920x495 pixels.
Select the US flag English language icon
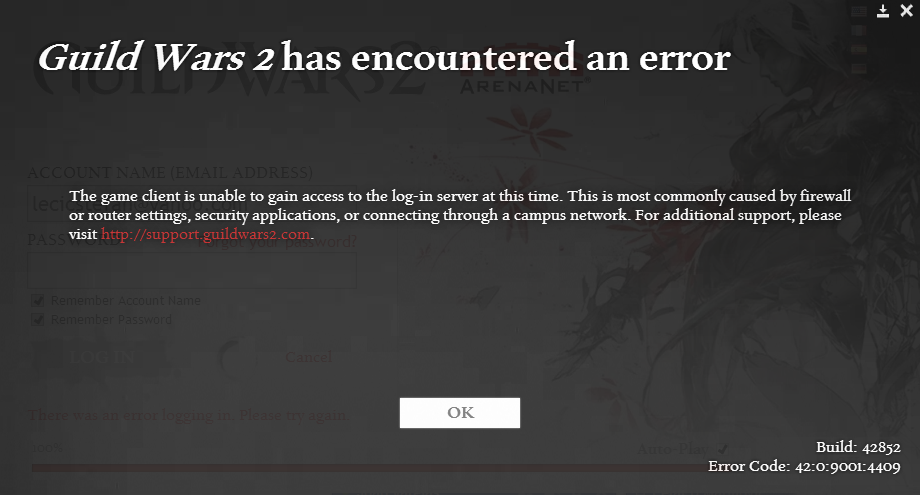858,11
